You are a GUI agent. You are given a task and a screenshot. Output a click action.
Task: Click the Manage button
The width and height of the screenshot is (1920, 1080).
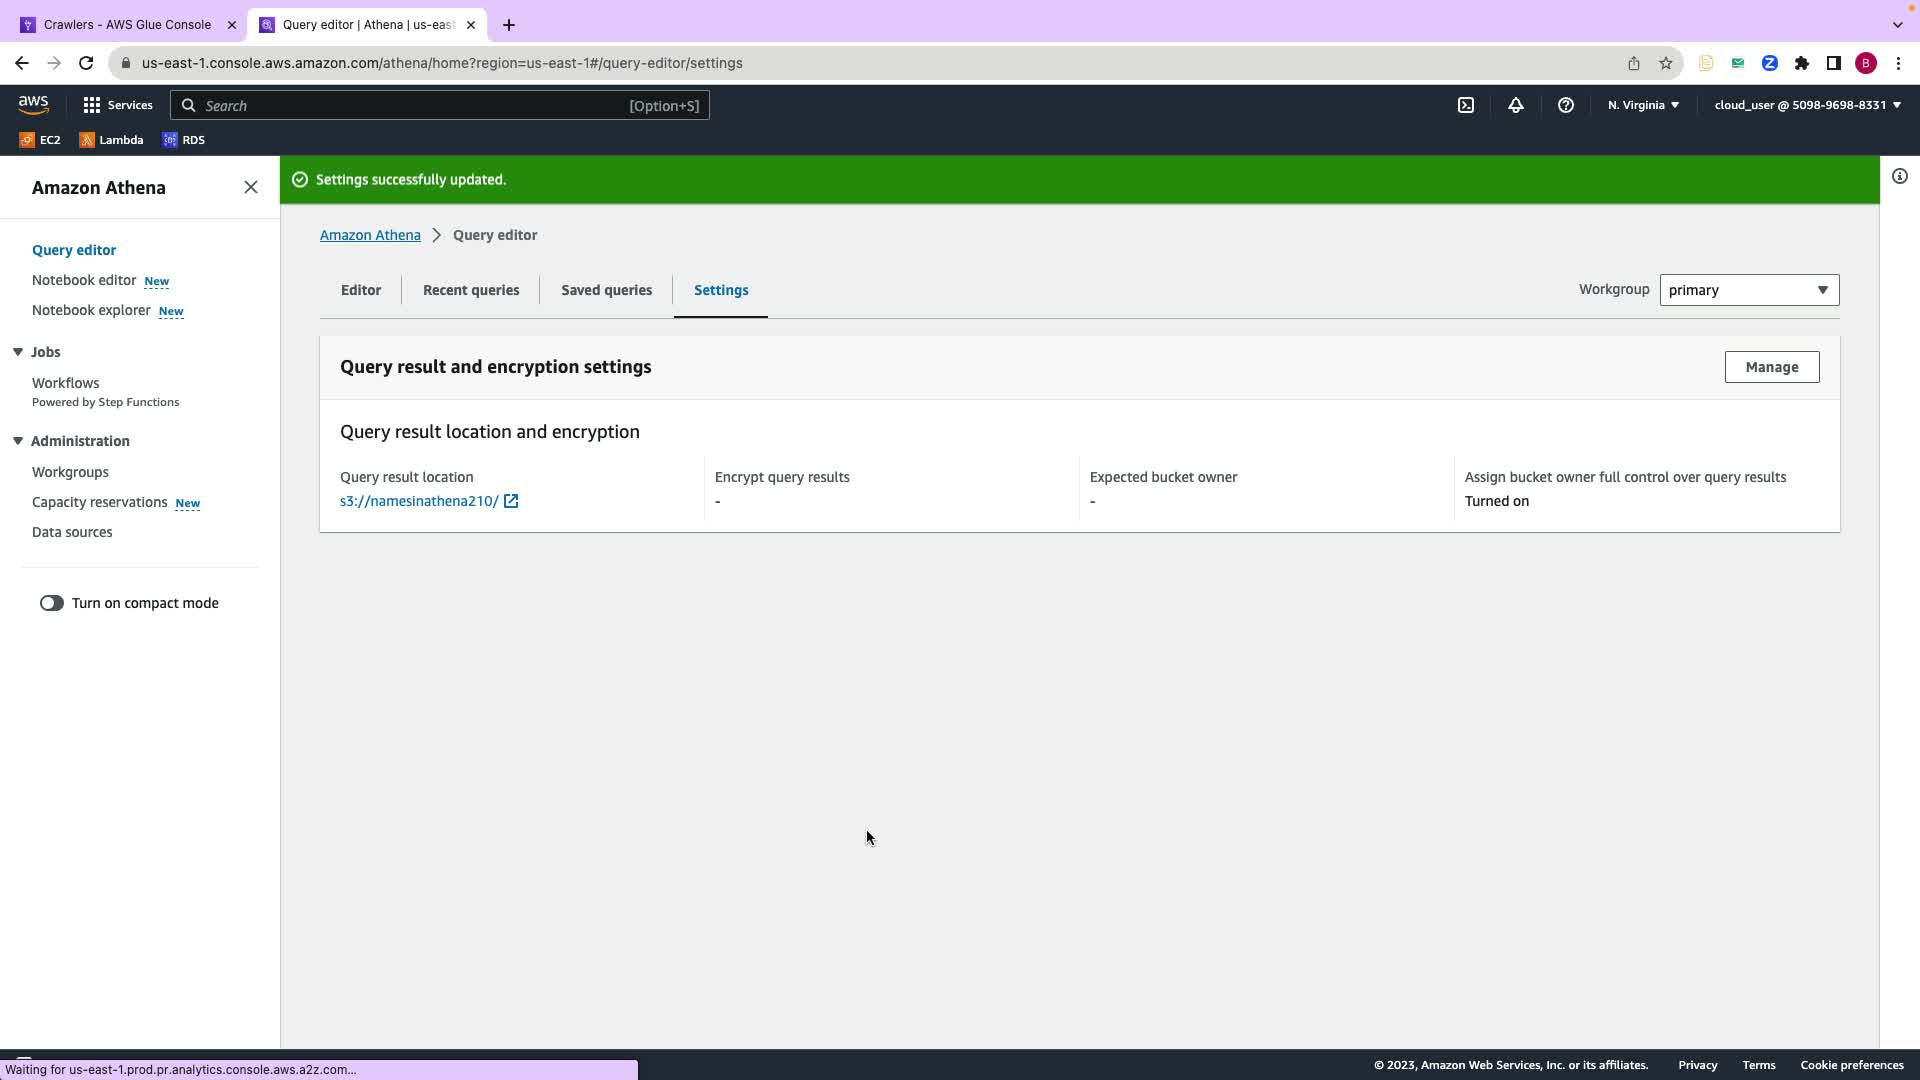point(1771,367)
